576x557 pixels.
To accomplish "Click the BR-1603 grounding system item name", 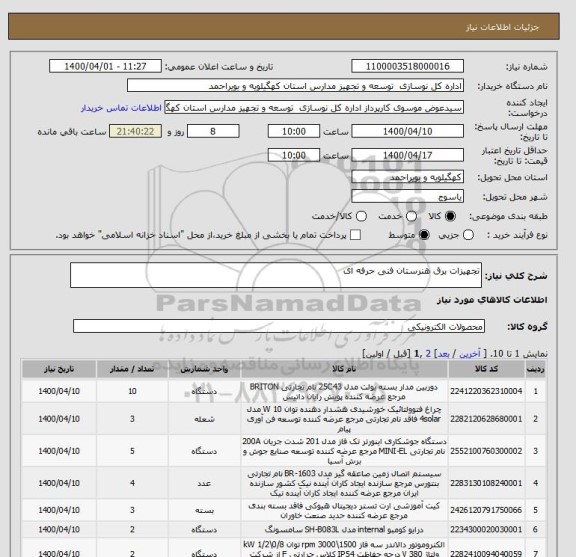I will pos(344,483).
